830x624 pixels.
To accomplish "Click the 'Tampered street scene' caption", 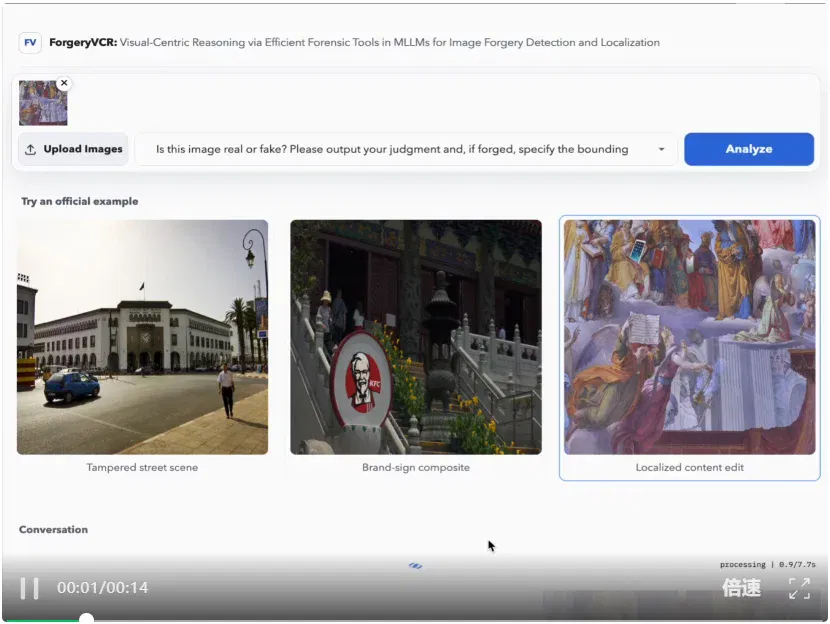I will [142, 467].
